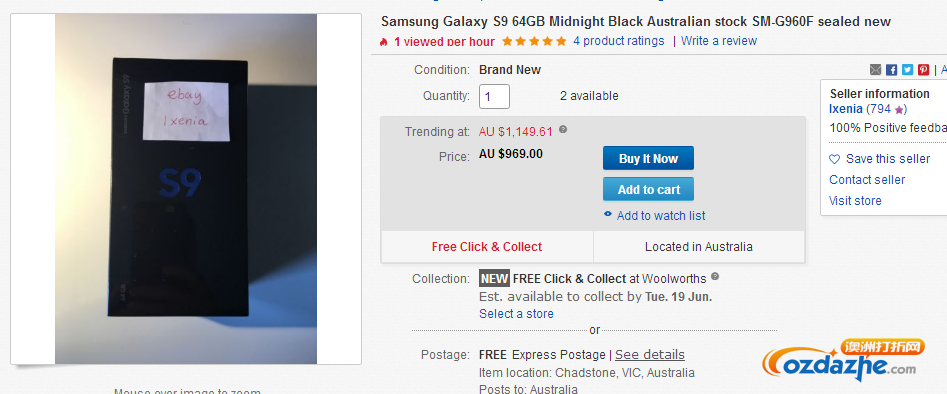Screen dimensions: 947x394
Task: Click the eye icon for watch list
Action: click(608, 215)
